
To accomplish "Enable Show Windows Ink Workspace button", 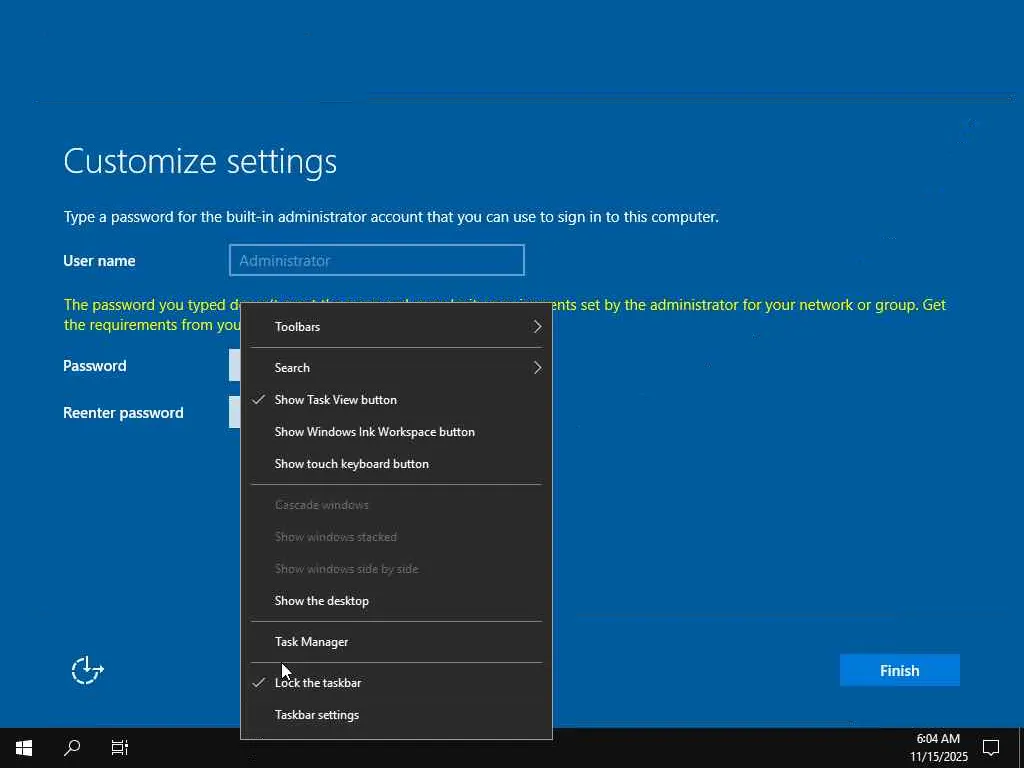I will 375,432.
